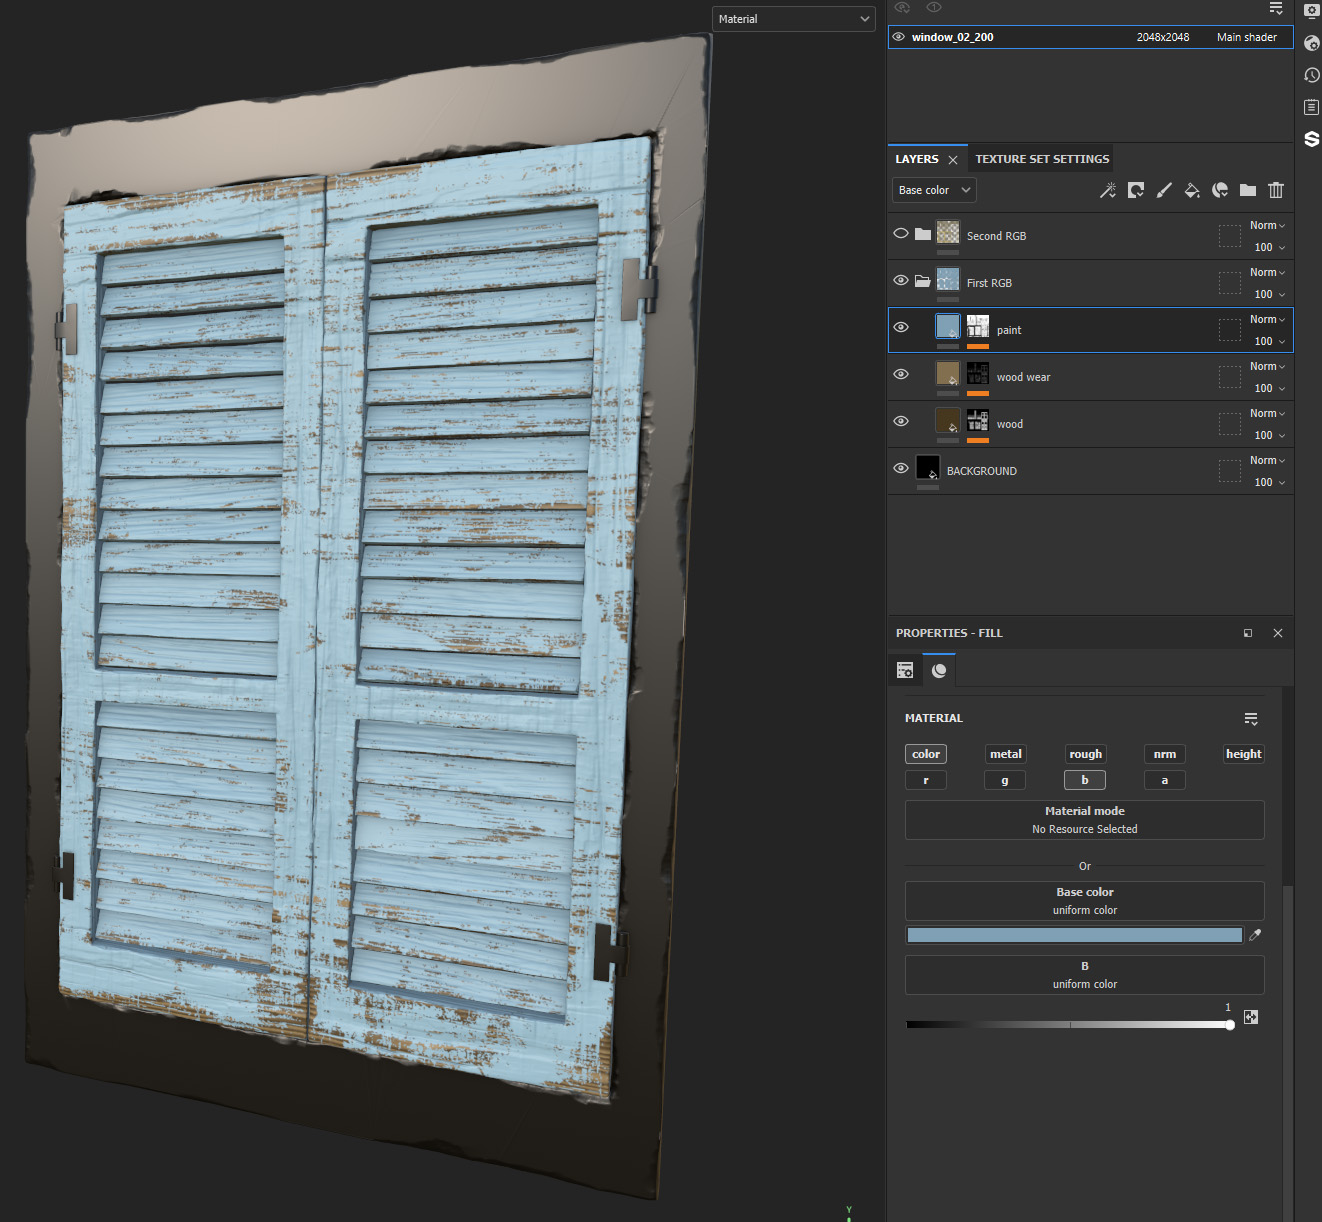
Task: Open the Material viewport dropdown
Action: 793,18
